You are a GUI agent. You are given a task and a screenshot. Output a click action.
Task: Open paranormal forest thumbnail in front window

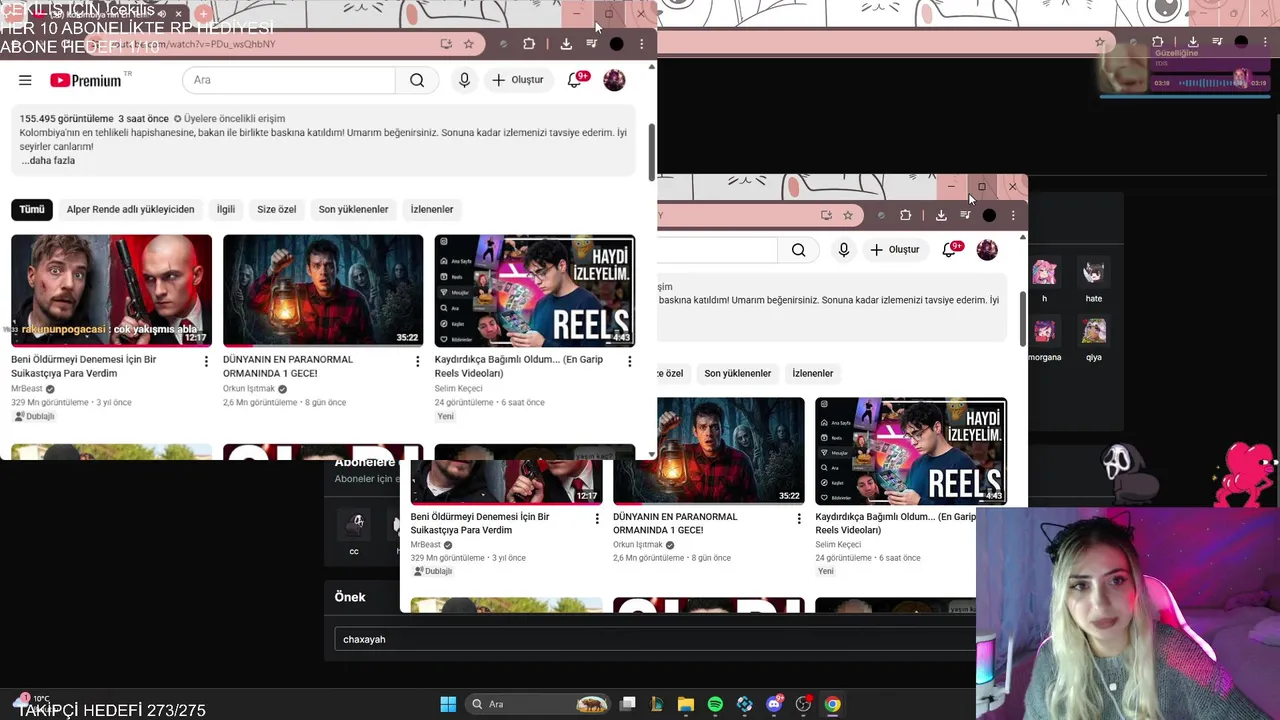[x=323, y=290]
